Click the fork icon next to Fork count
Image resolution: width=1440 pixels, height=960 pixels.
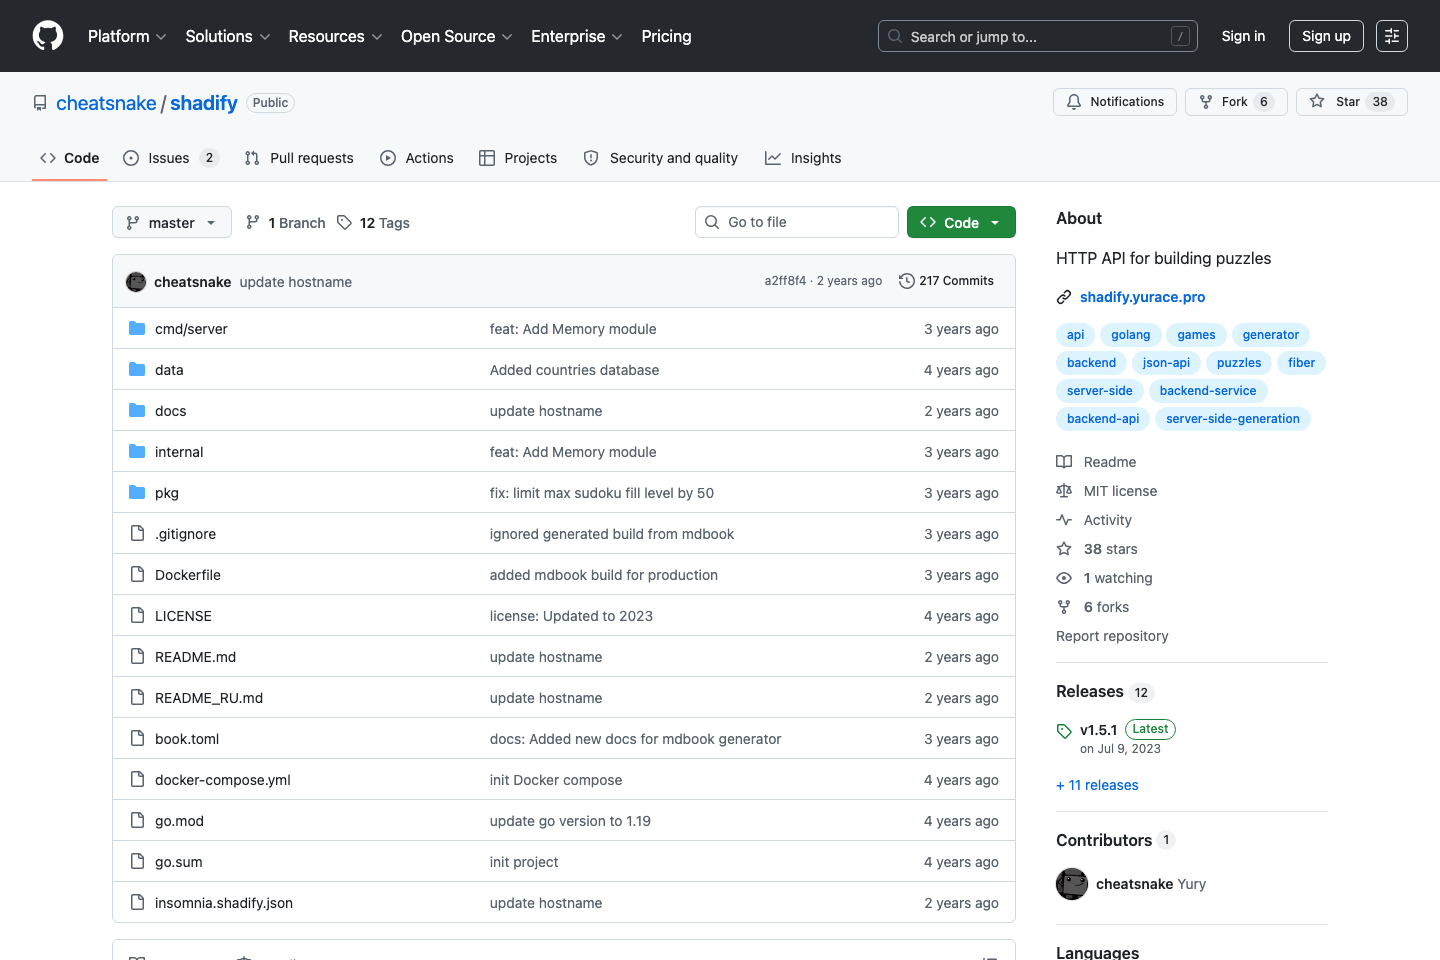[1208, 101]
